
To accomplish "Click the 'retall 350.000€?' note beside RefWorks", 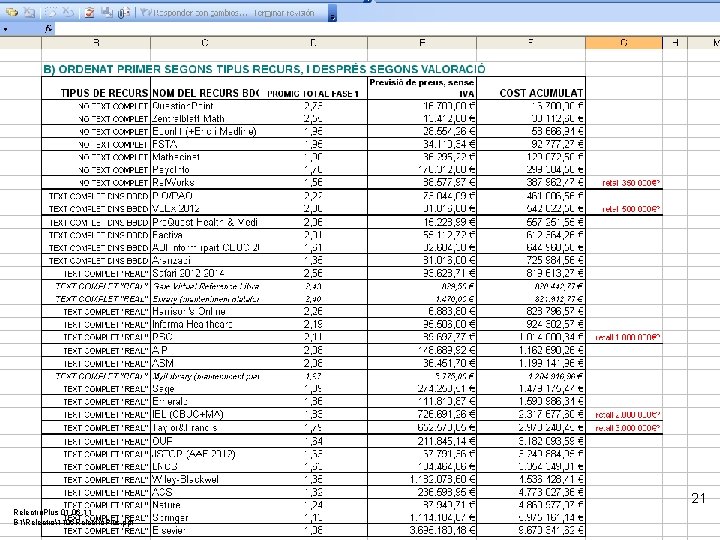I will (x=630, y=183).
